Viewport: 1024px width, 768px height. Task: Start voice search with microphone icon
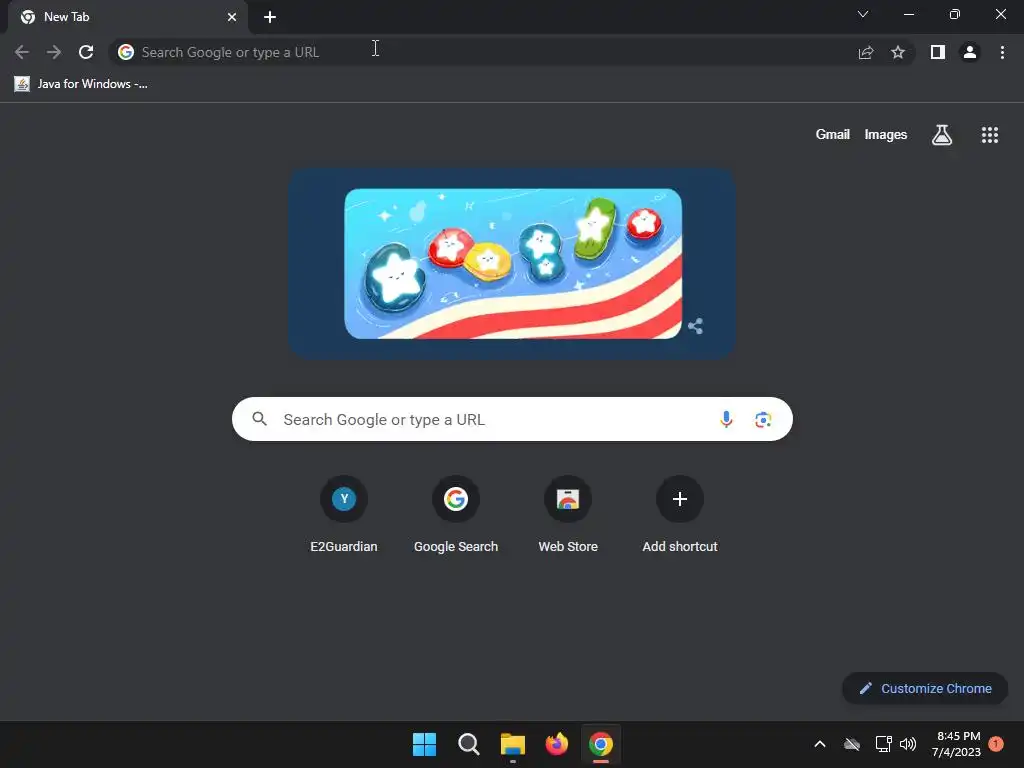pos(726,419)
